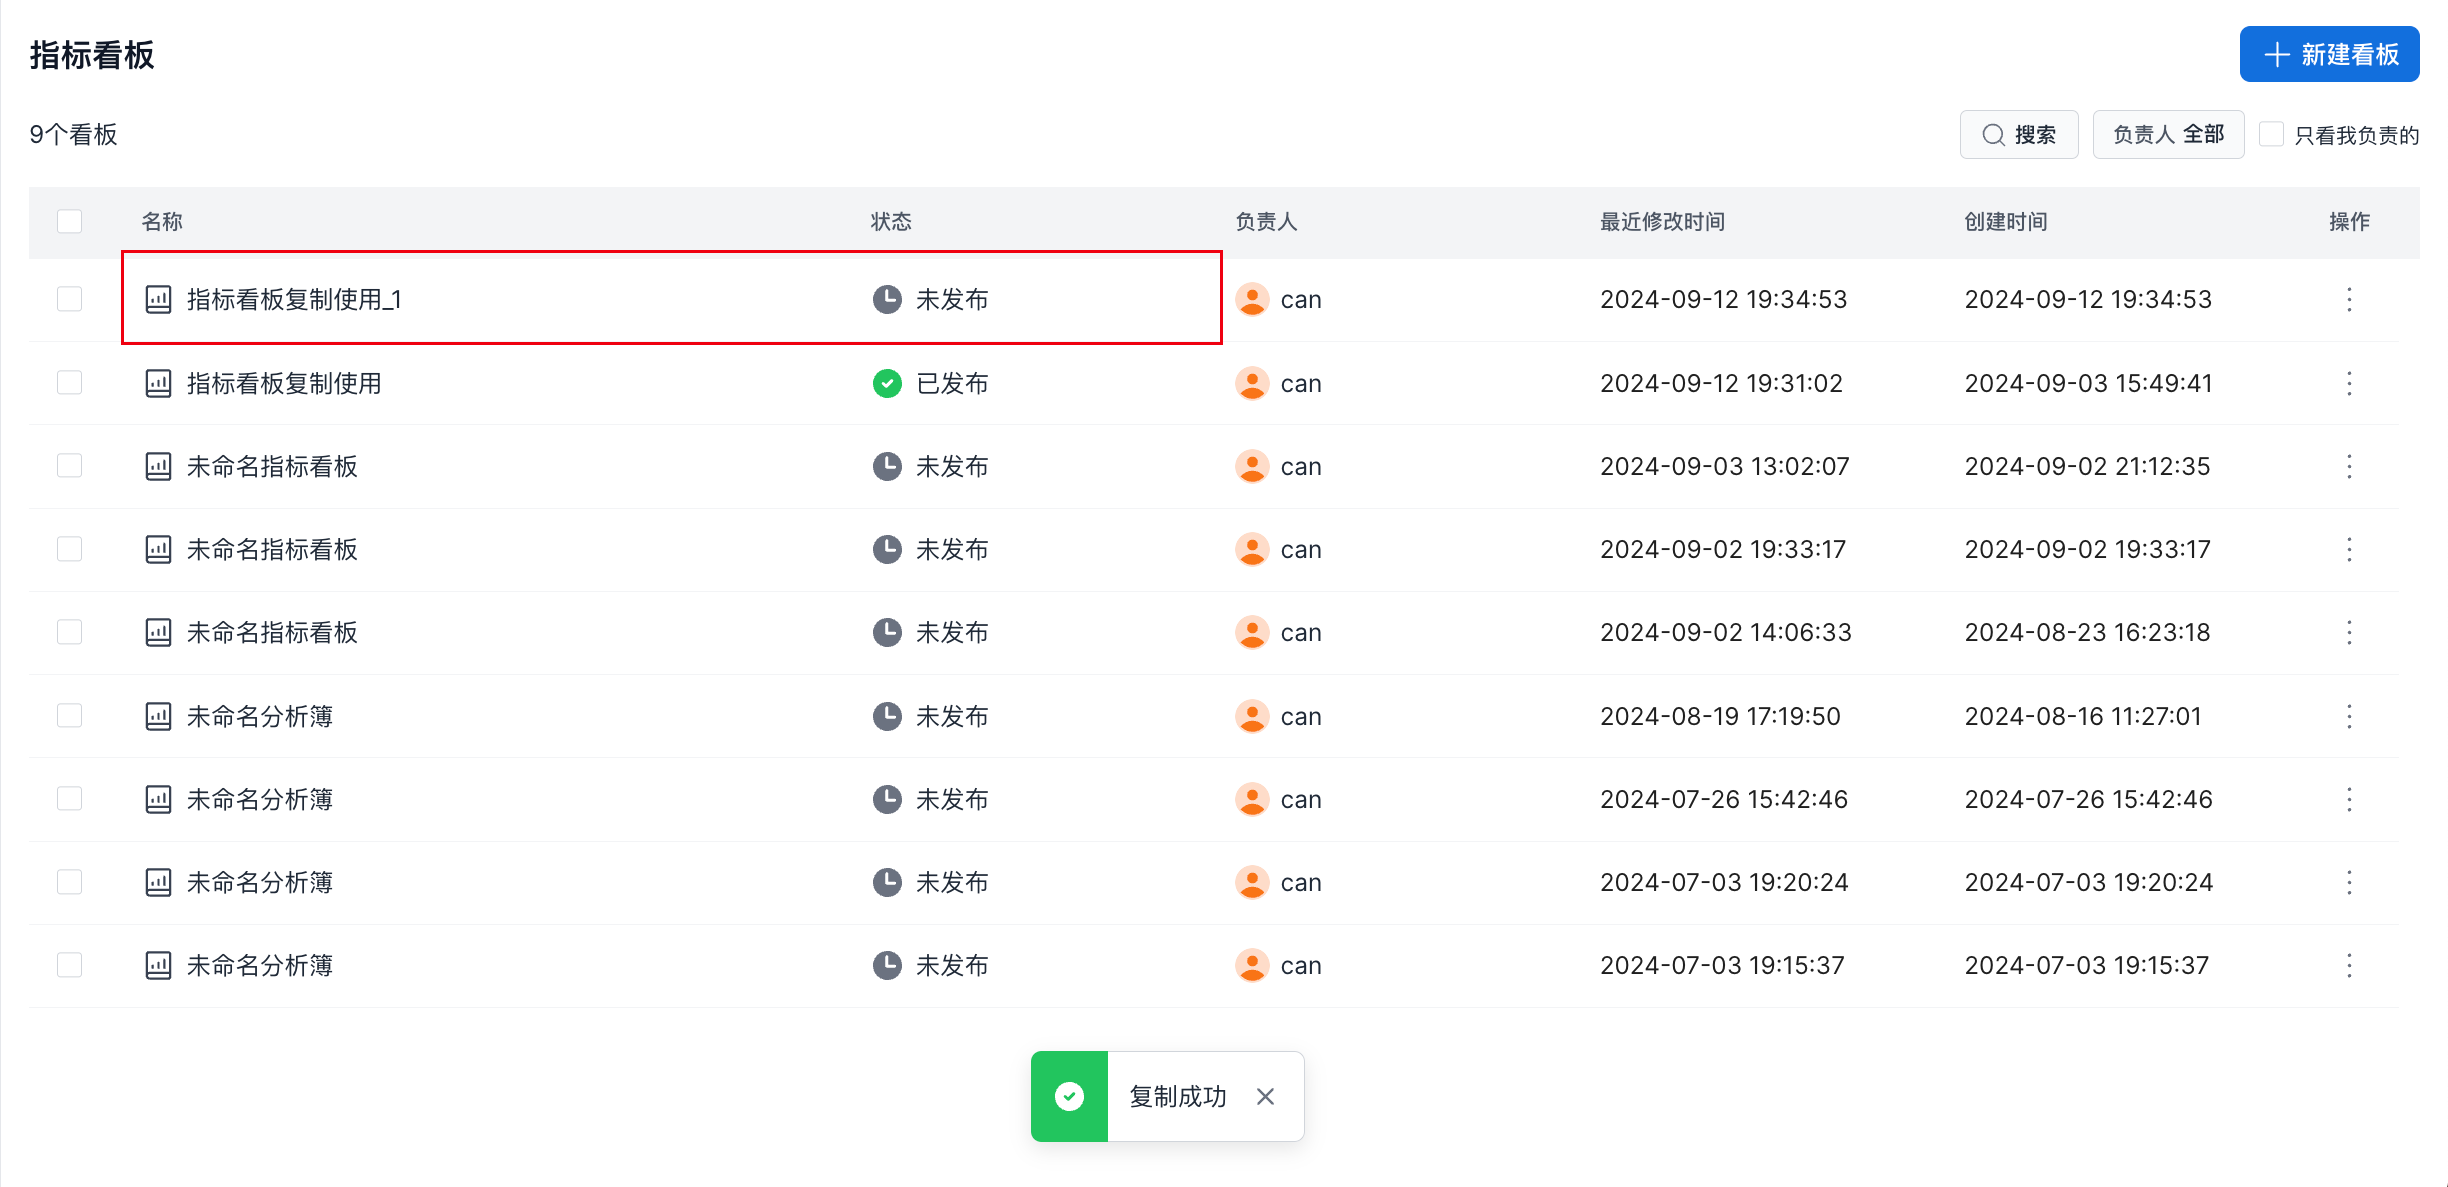Dismiss the 复制成功 notification
This screenshot has height=1187, width=2448.
[x=1265, y=1096]
